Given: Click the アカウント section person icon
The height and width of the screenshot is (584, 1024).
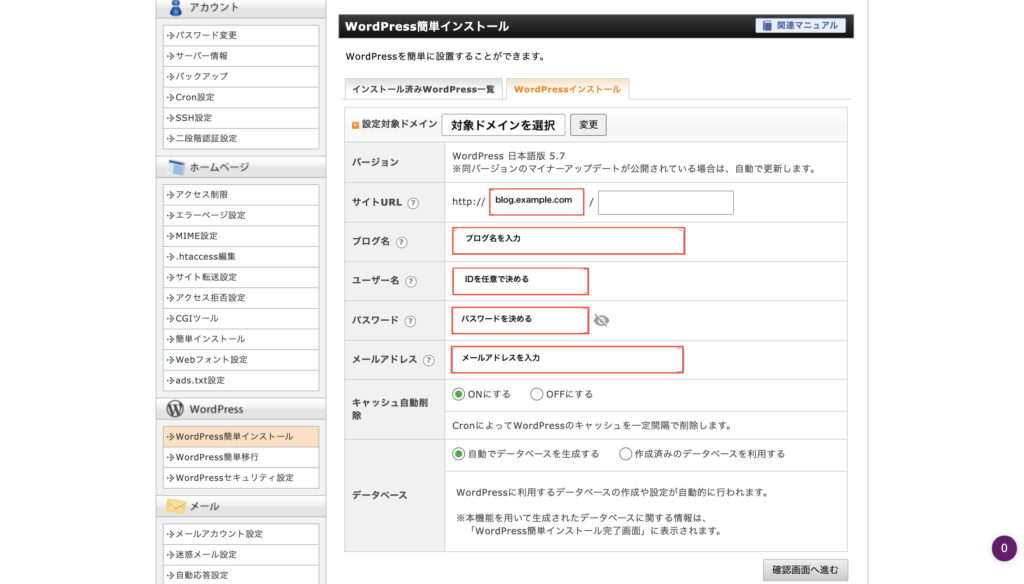Looking at the screenshot, I should point(175,8).
